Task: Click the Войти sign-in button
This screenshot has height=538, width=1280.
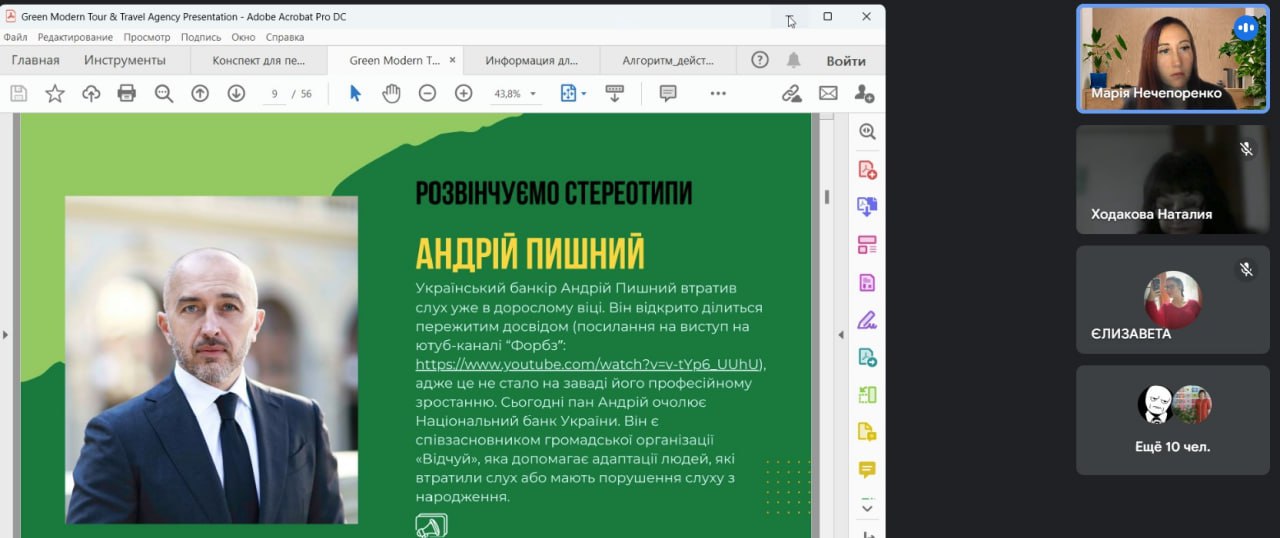Action: click(x=846, y=60)
